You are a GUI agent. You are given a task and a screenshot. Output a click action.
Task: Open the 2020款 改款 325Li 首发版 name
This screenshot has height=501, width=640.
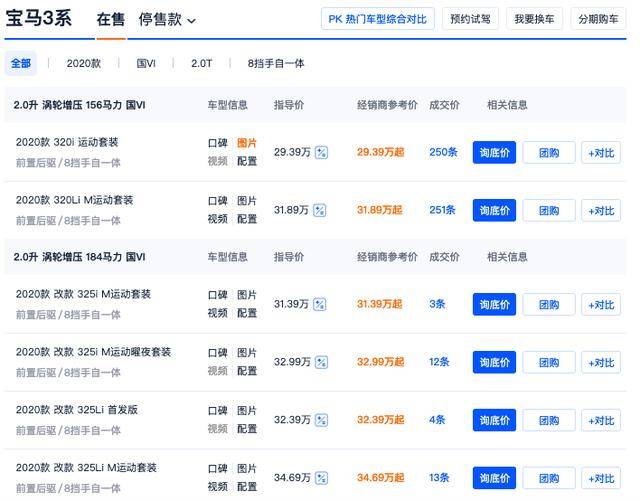coord(77,410)
